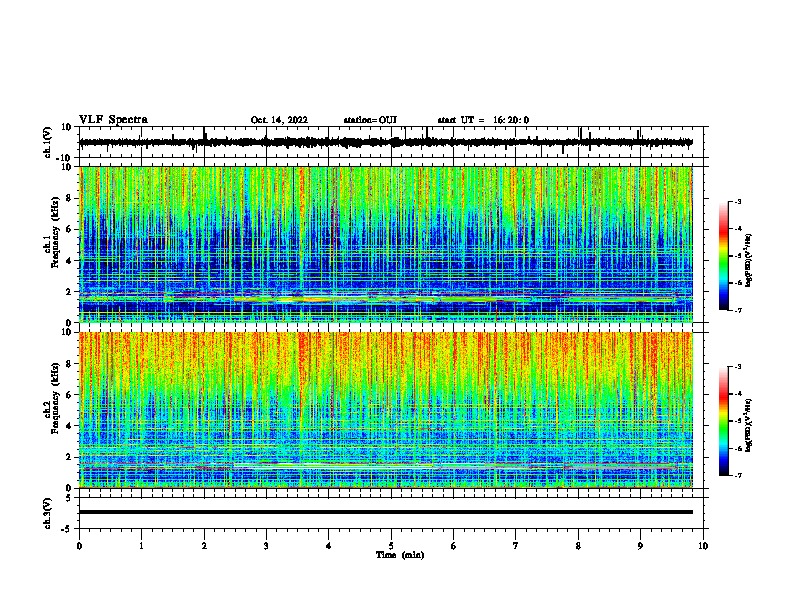Click the "VLF Spectra" plot title
The image size is (792, 612).
pos(113,119)
